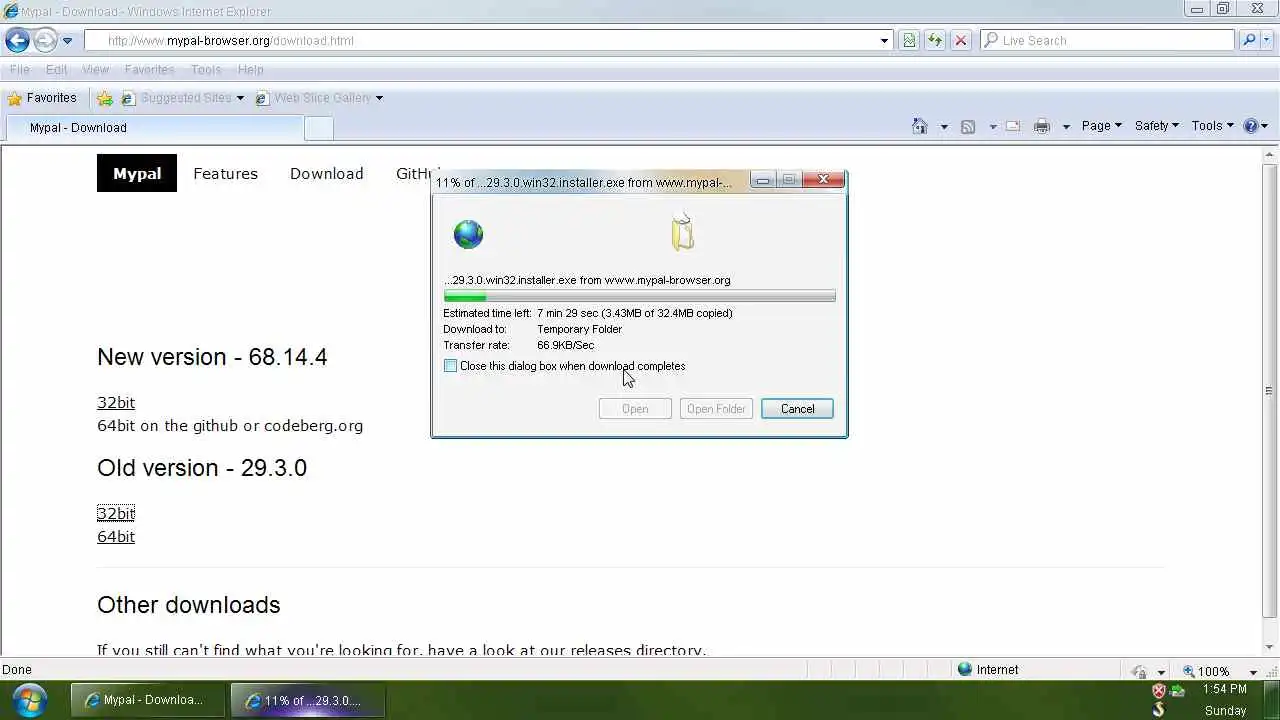Click the Compatibility View icon
The height and width of the screenshot is (720, 1280).
[909, 41]
